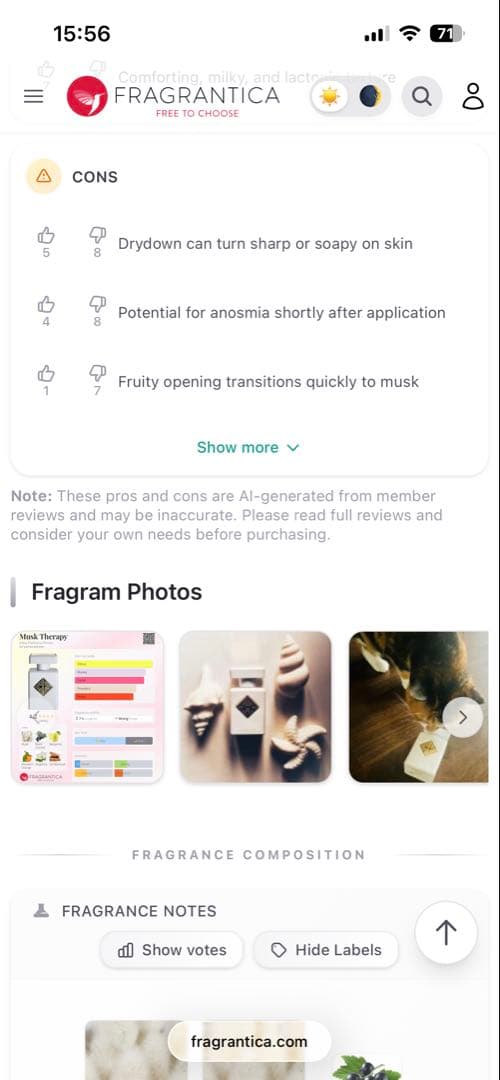The height and width of the screenshot is (1080, 500).
Task: Advance Fragram Photos carousel with right chevron
Action: pos(462,718)
